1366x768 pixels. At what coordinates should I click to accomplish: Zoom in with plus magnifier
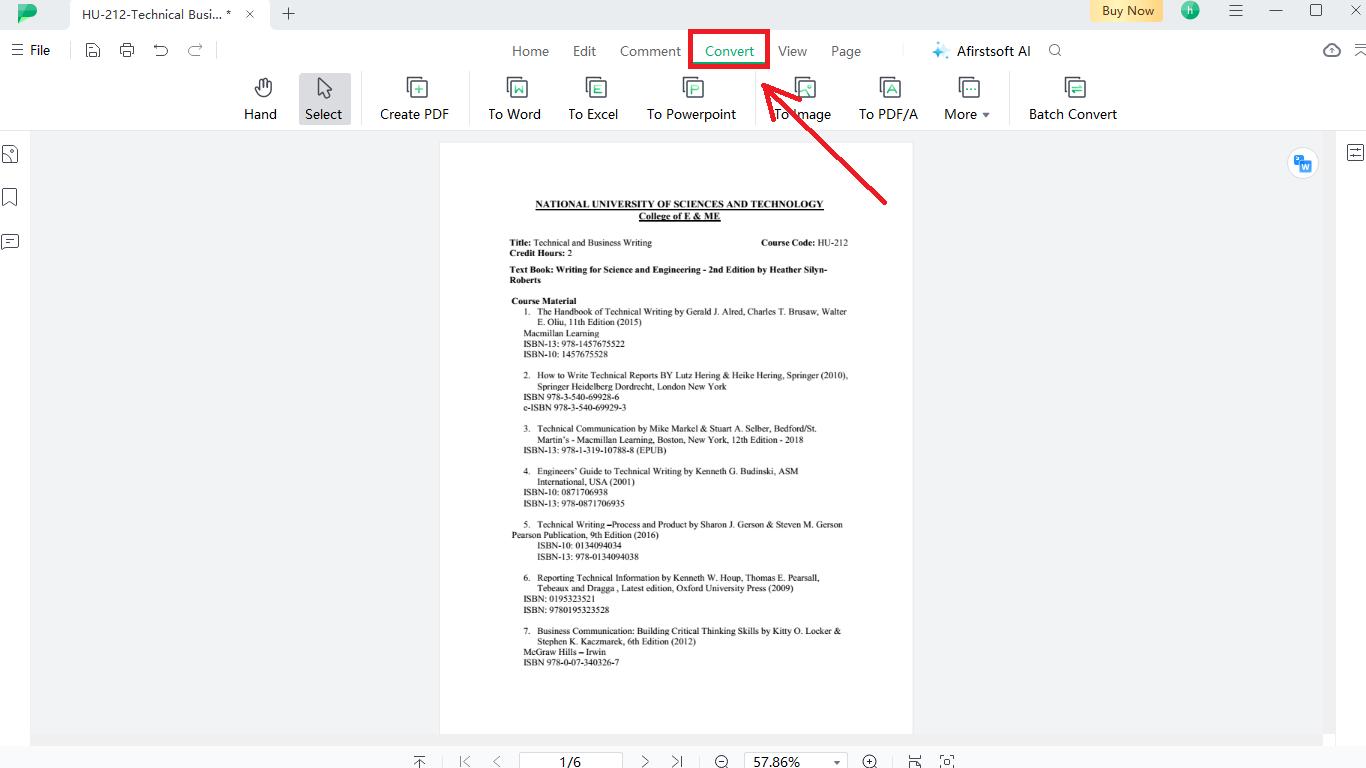870,762
